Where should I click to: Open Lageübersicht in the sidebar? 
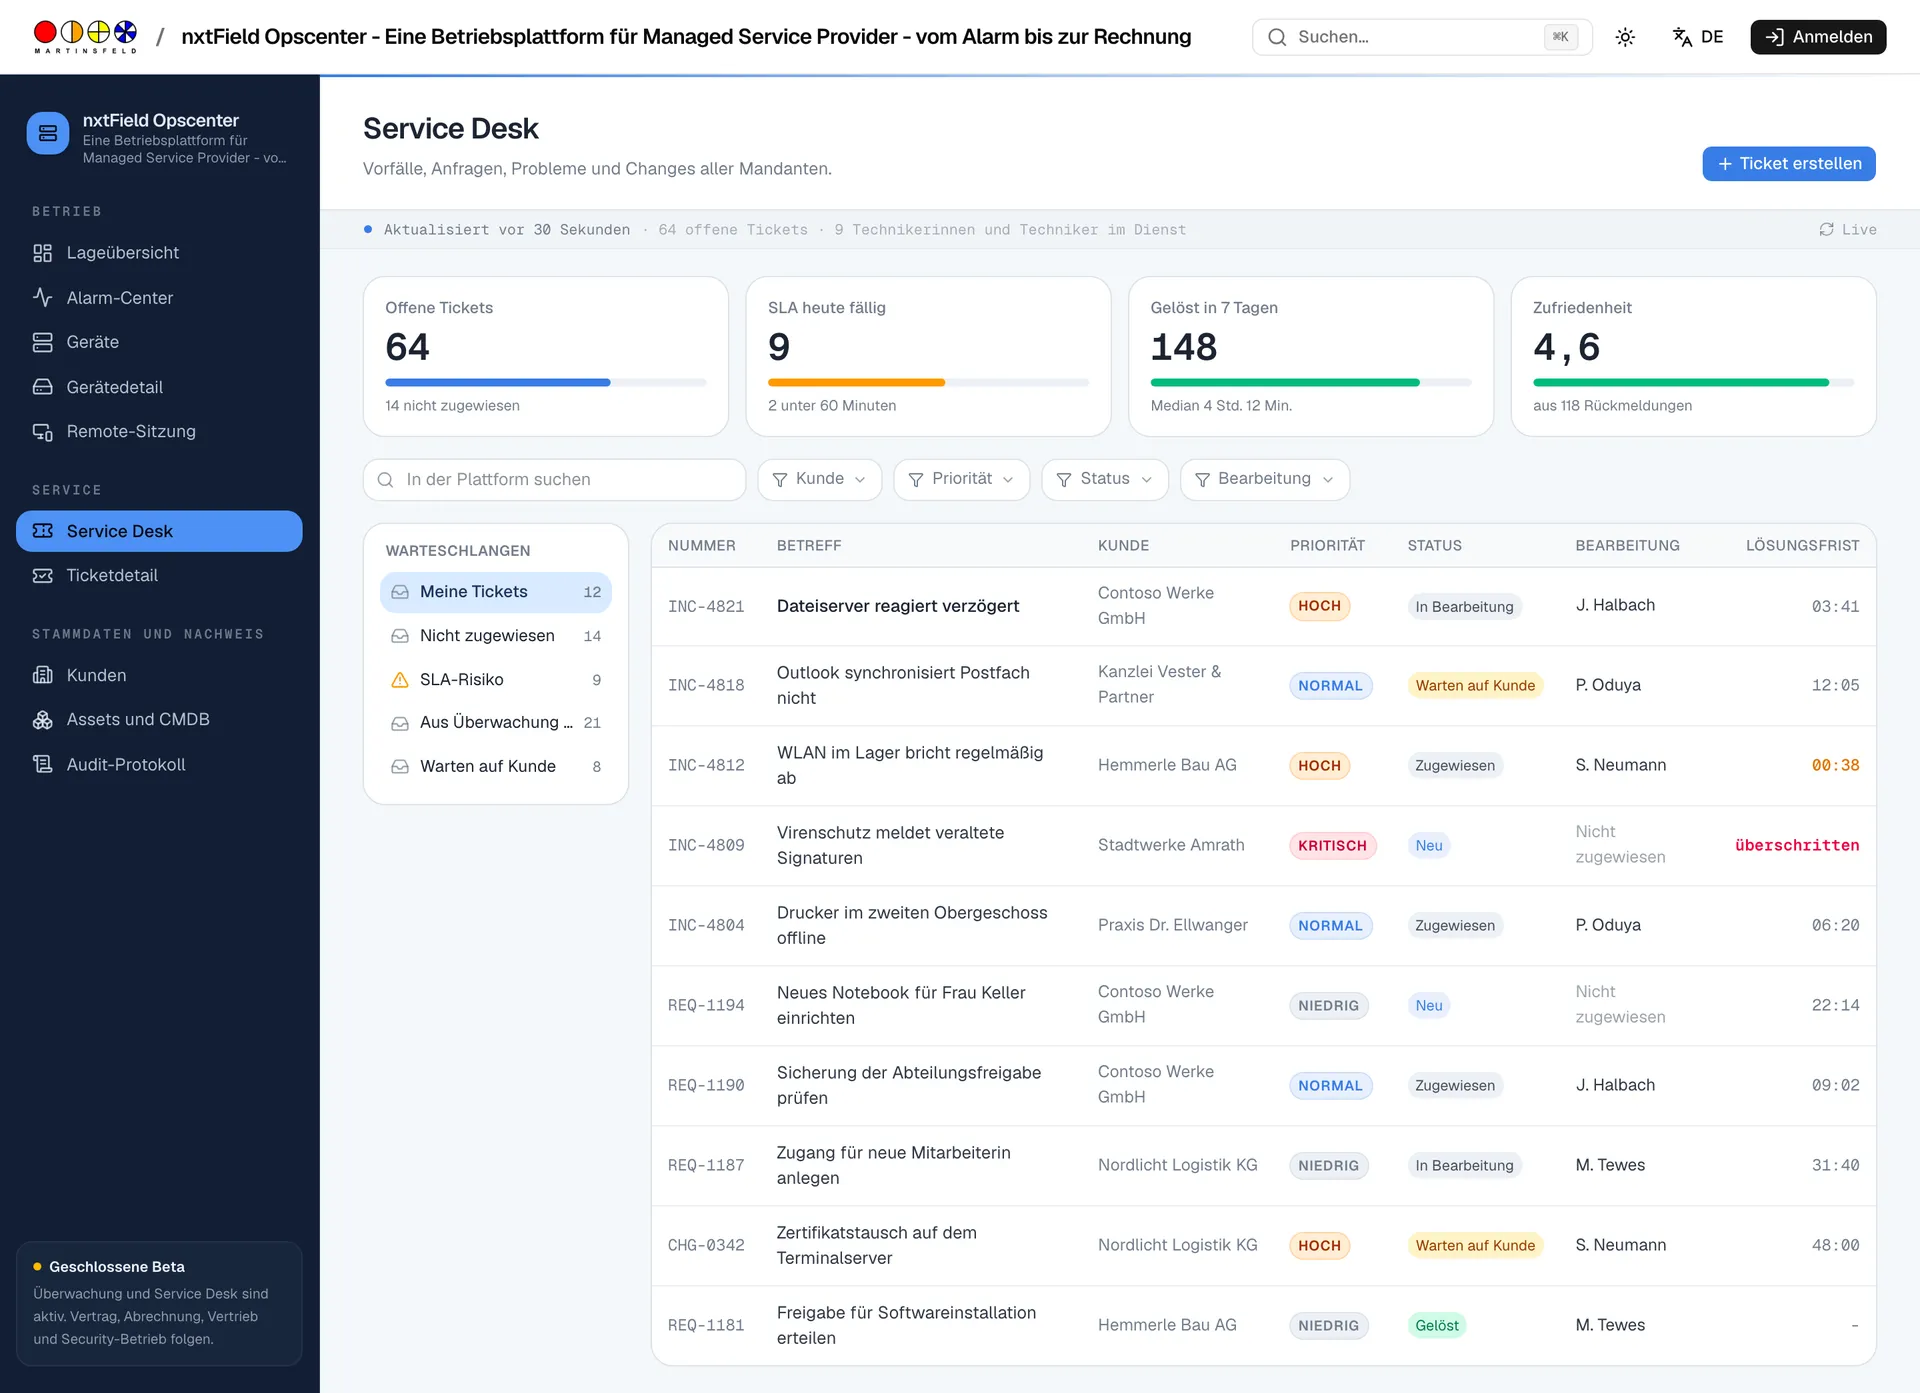159,253
